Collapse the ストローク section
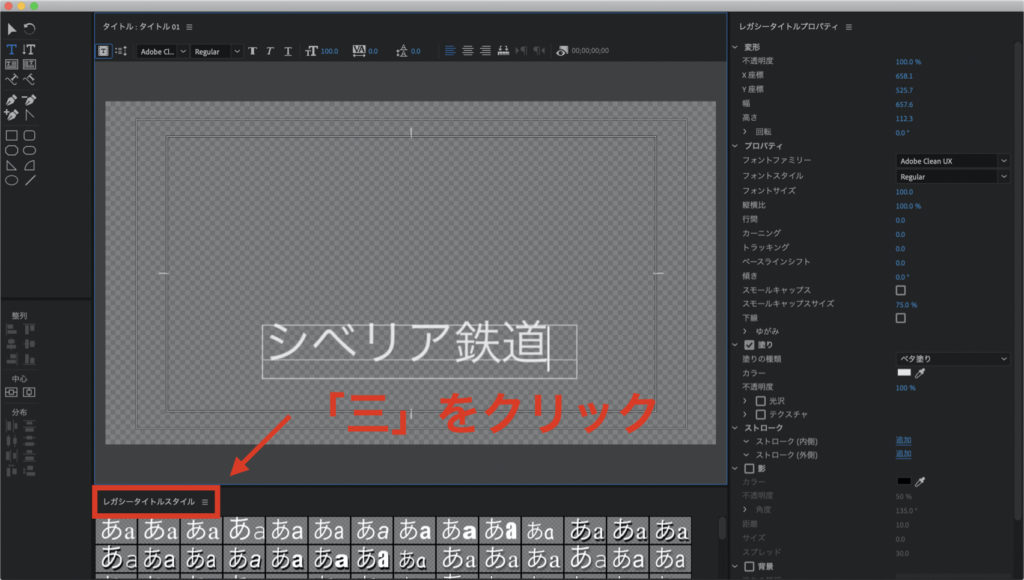This screenshot has width=1024, height=580. (735, 428)
